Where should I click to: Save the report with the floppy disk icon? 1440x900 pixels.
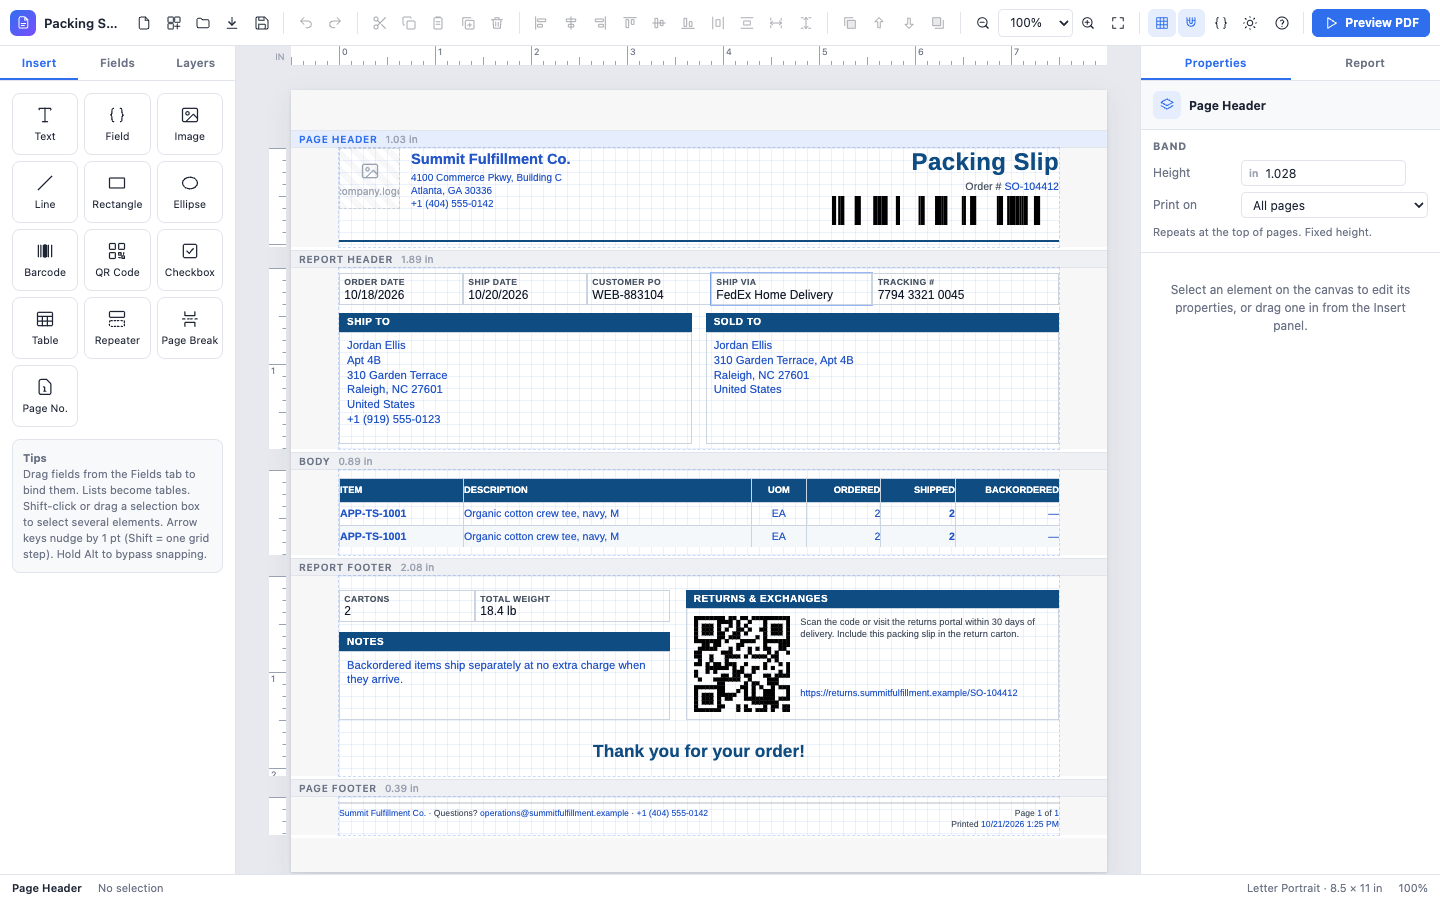[x=262, y=23]
